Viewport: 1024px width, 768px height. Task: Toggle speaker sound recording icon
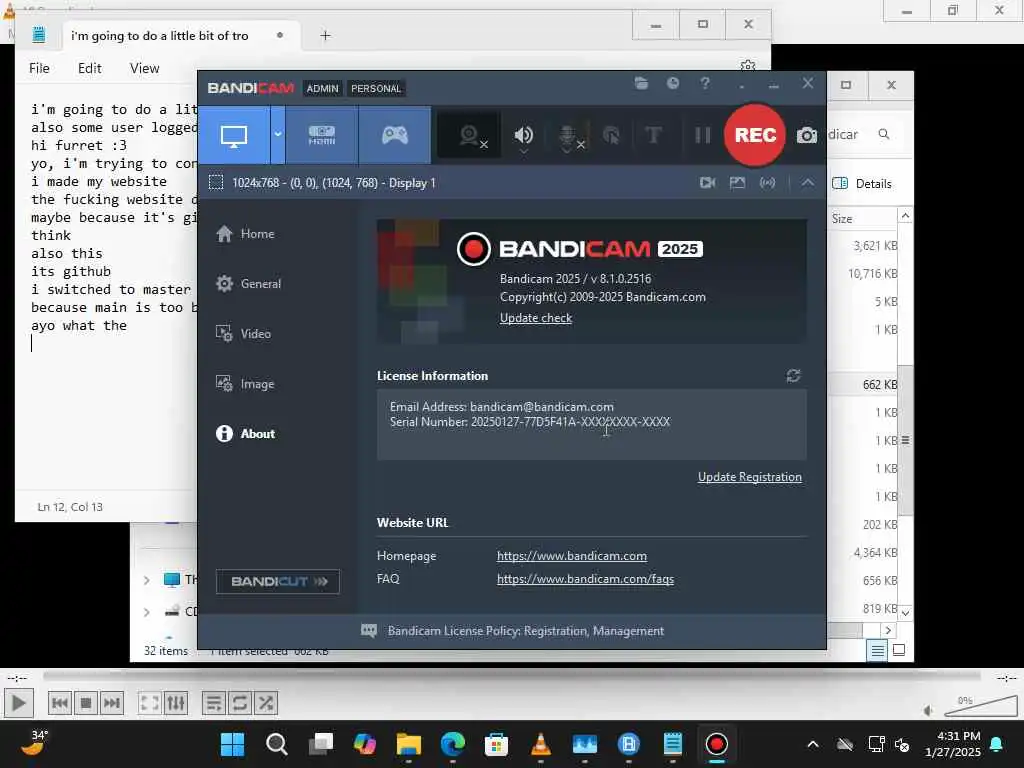click(x=523, y=136)
